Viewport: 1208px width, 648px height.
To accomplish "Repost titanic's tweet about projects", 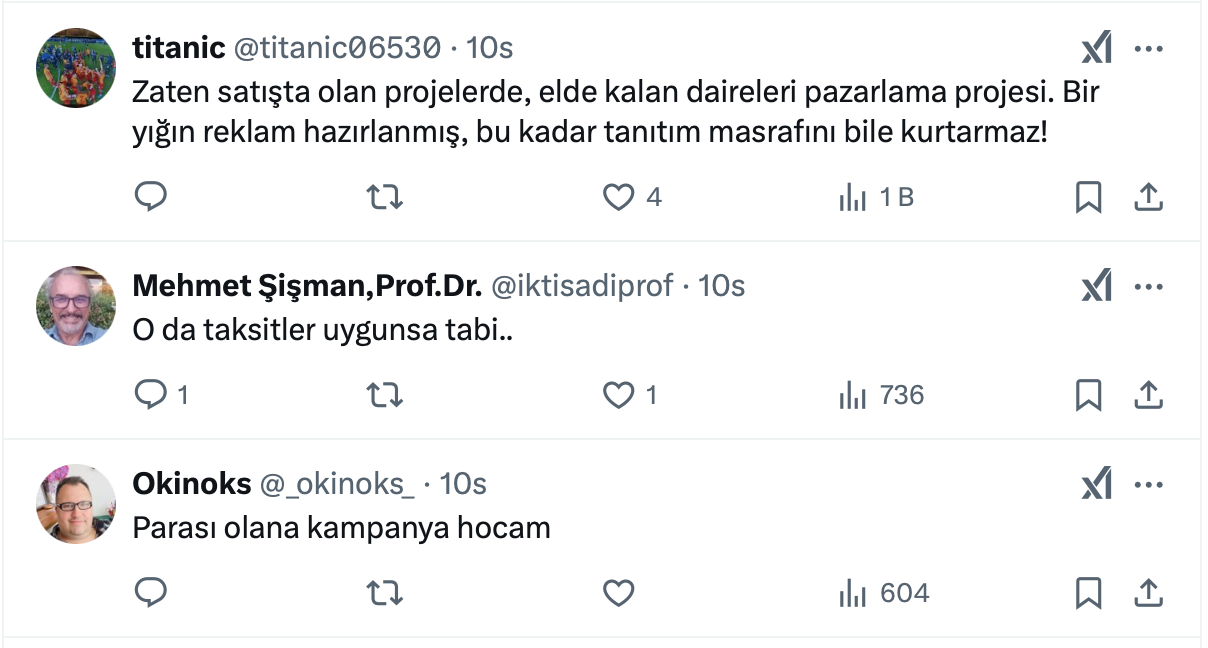I will pyautogui.click(x=385, y=197).
